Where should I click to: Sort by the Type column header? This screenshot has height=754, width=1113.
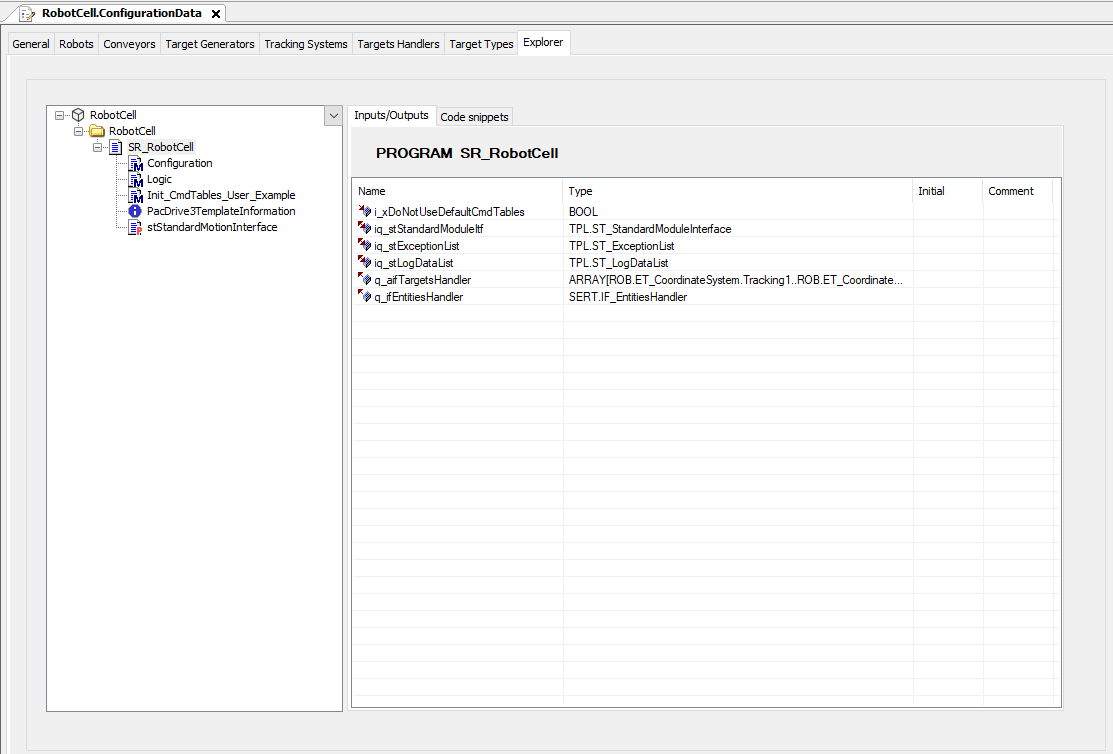[738, 191]
